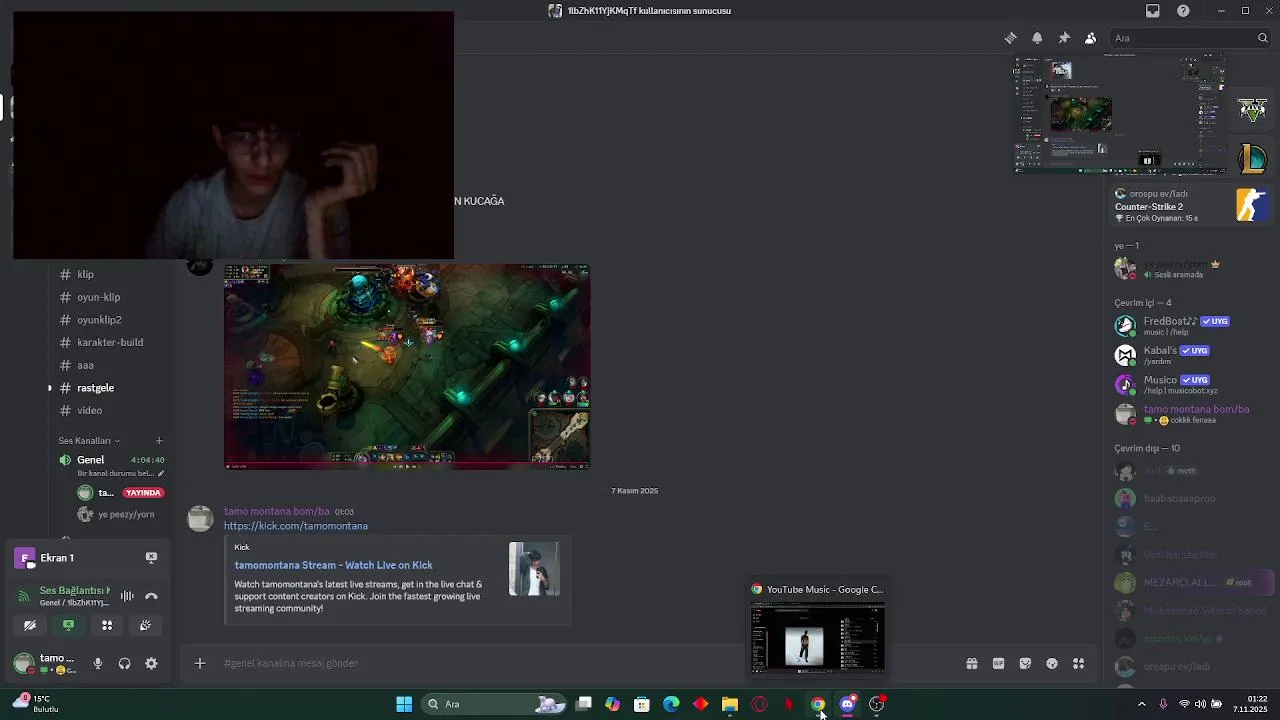Select the oyun-klip channel
The width and height of the screenshot is (1280, 720).
[x=108, y=297]
